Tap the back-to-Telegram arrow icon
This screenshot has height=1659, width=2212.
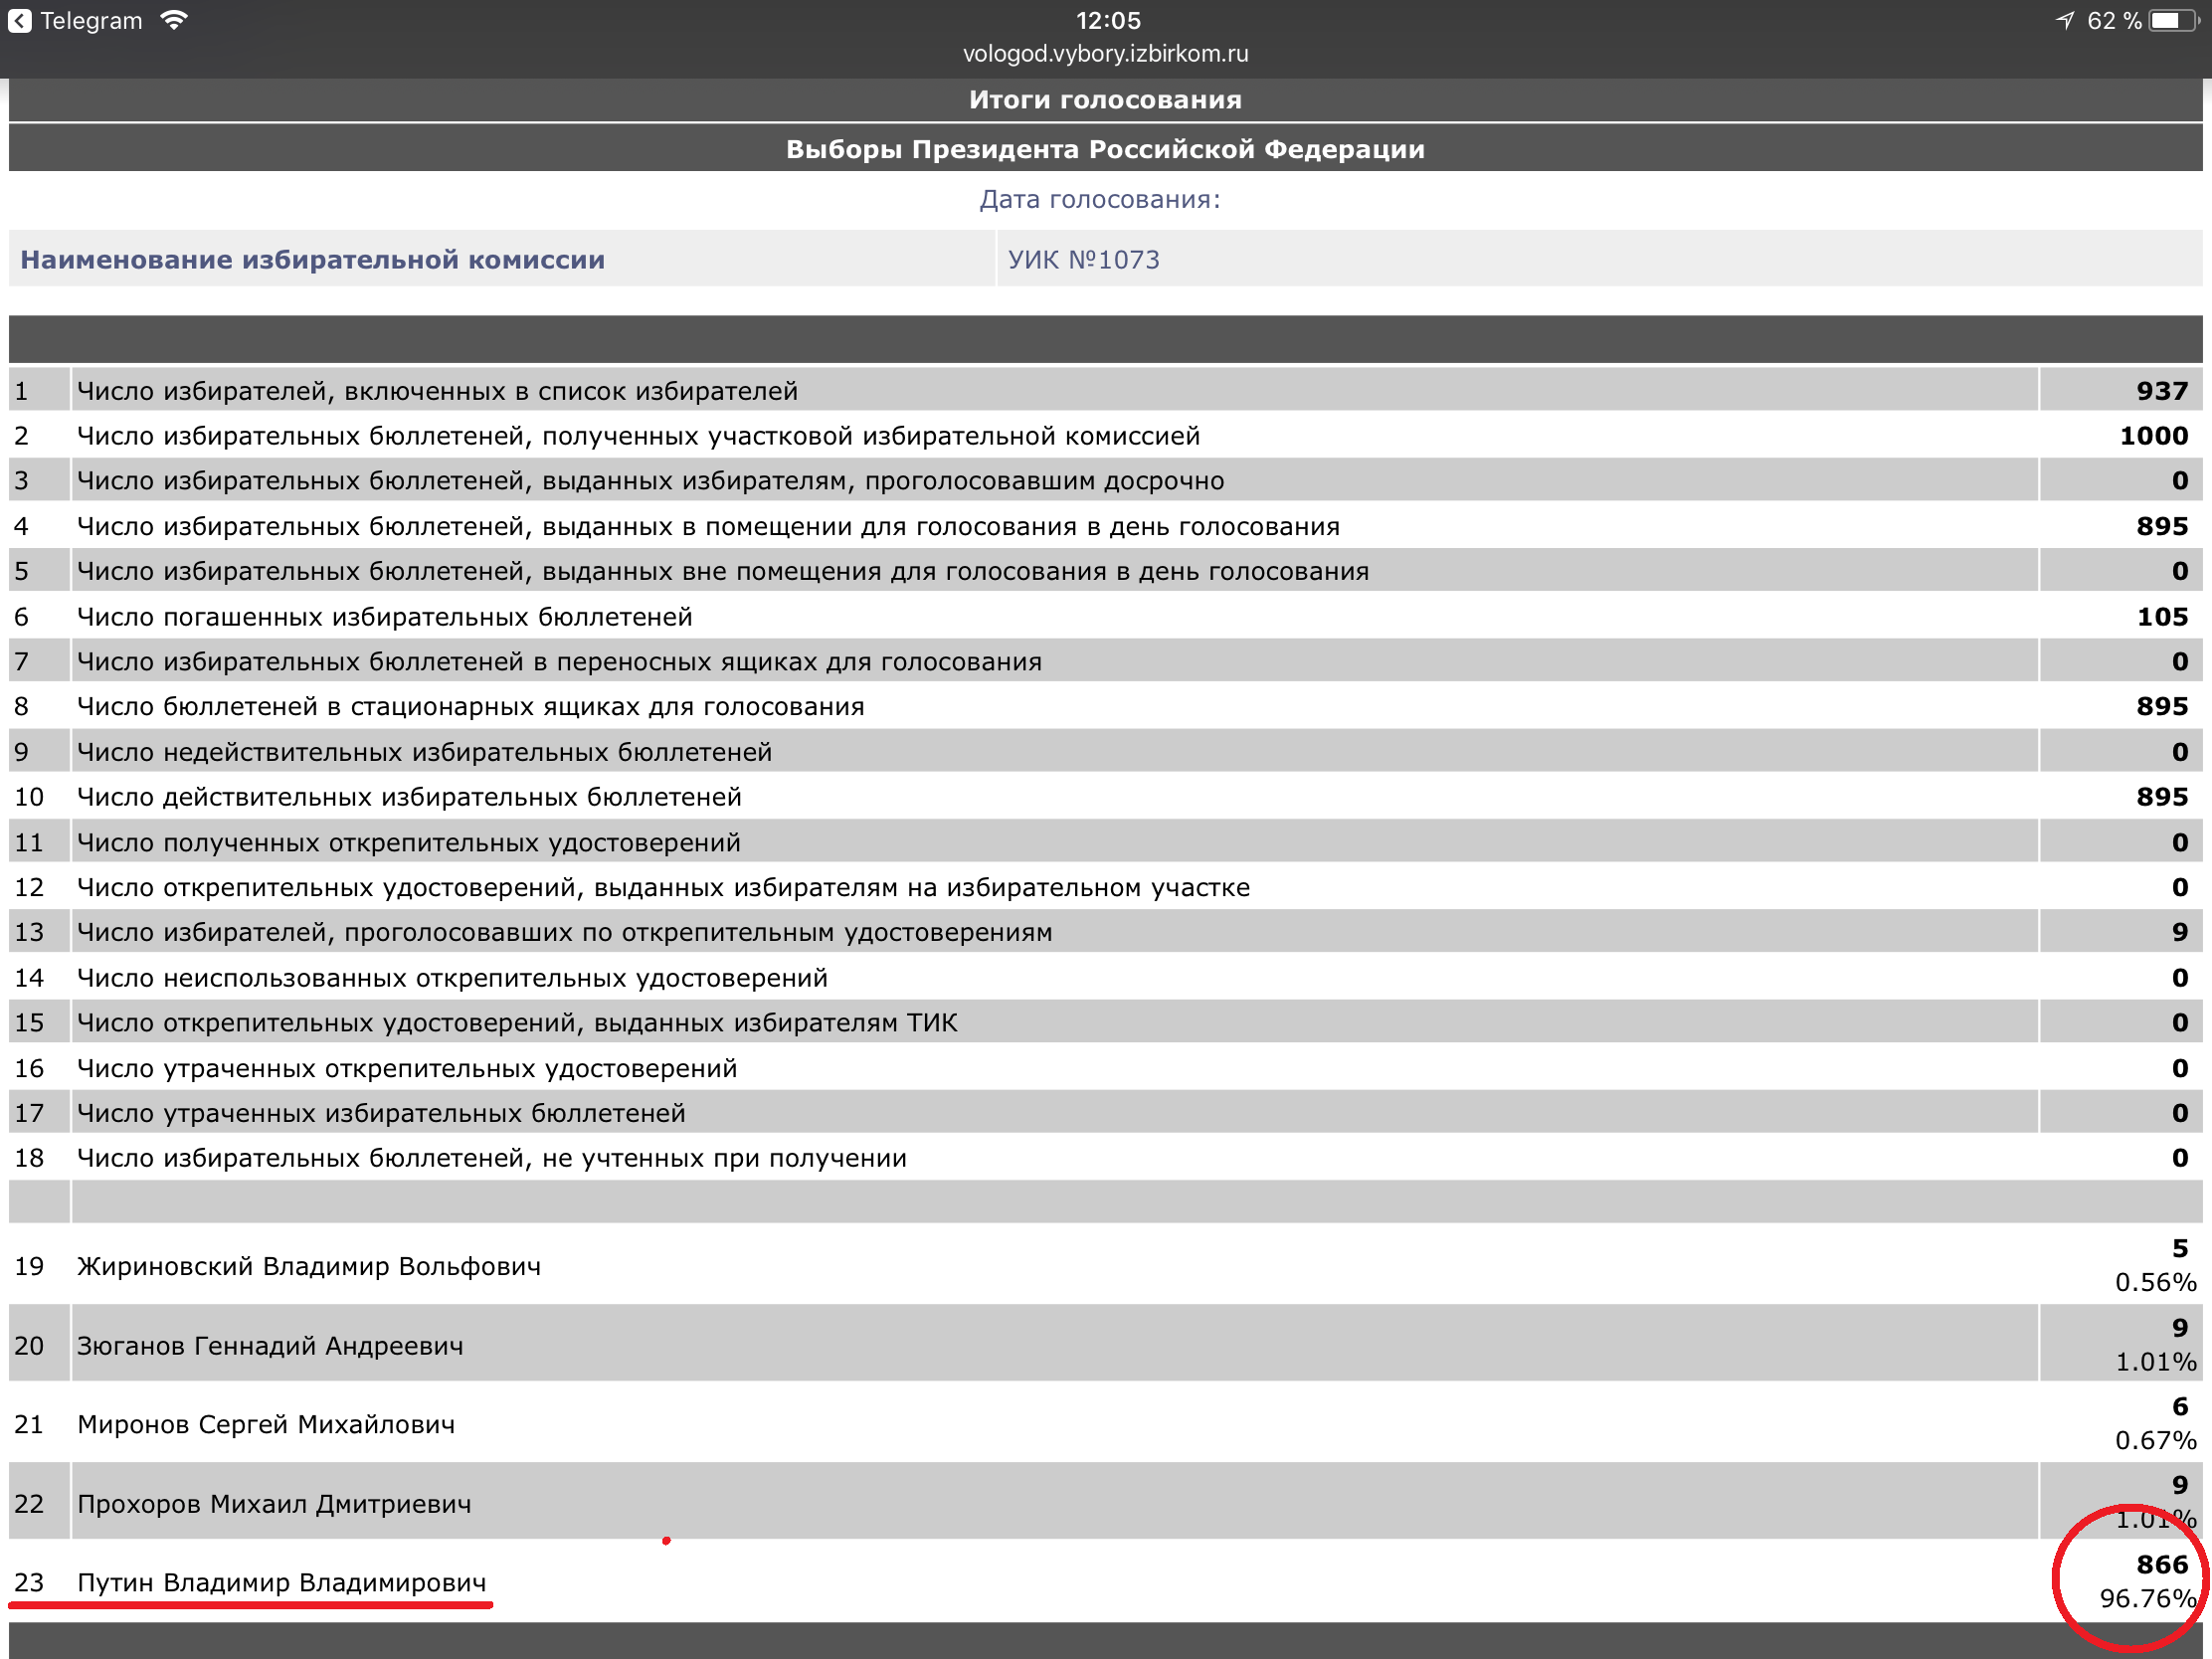point(20,21)
